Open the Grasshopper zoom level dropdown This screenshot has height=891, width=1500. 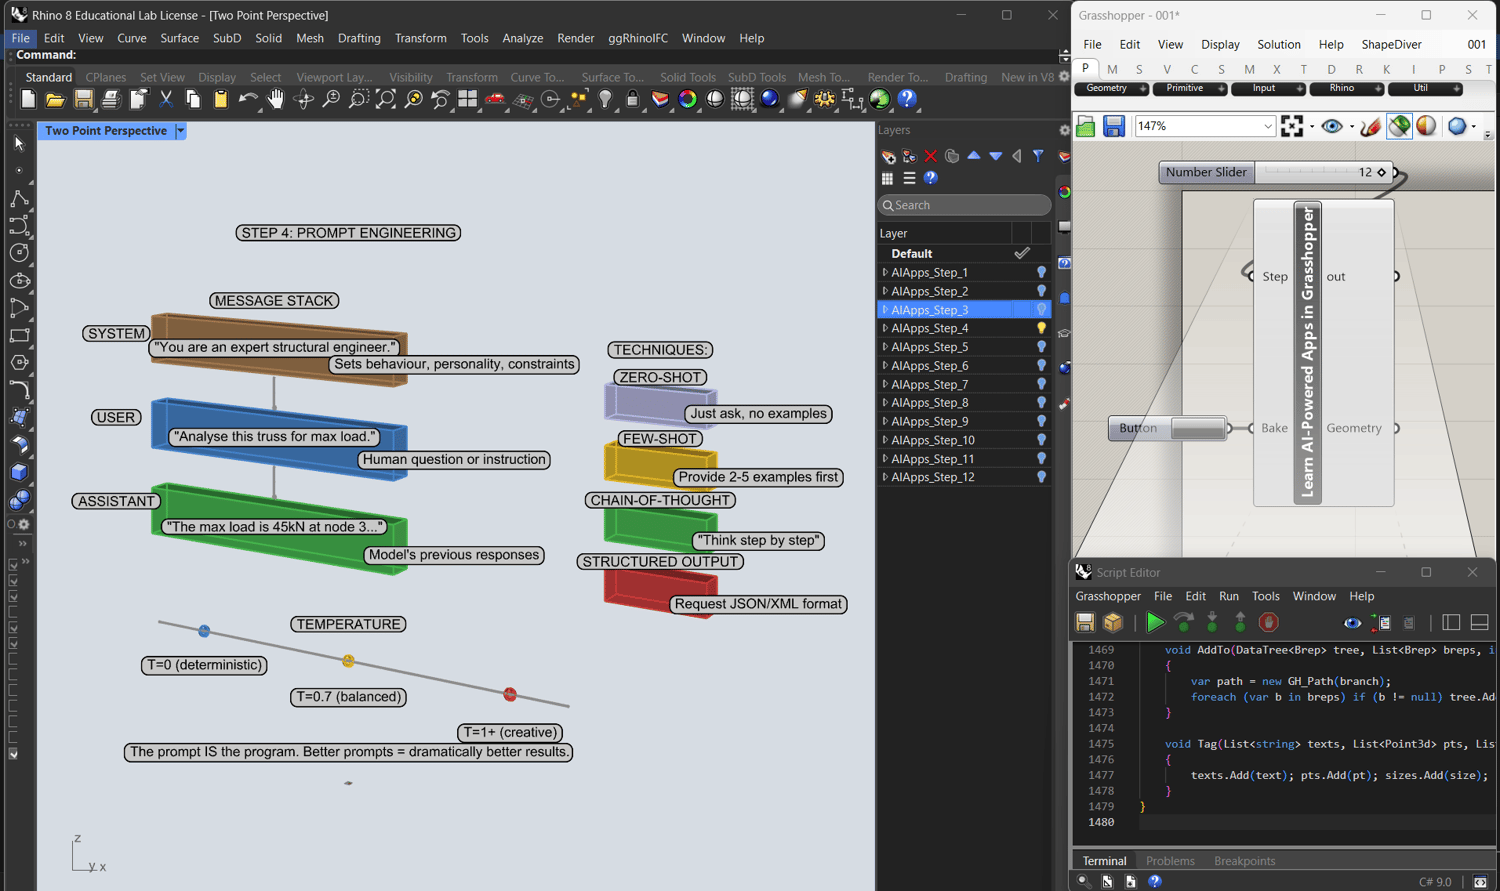tap(1267, 126)
